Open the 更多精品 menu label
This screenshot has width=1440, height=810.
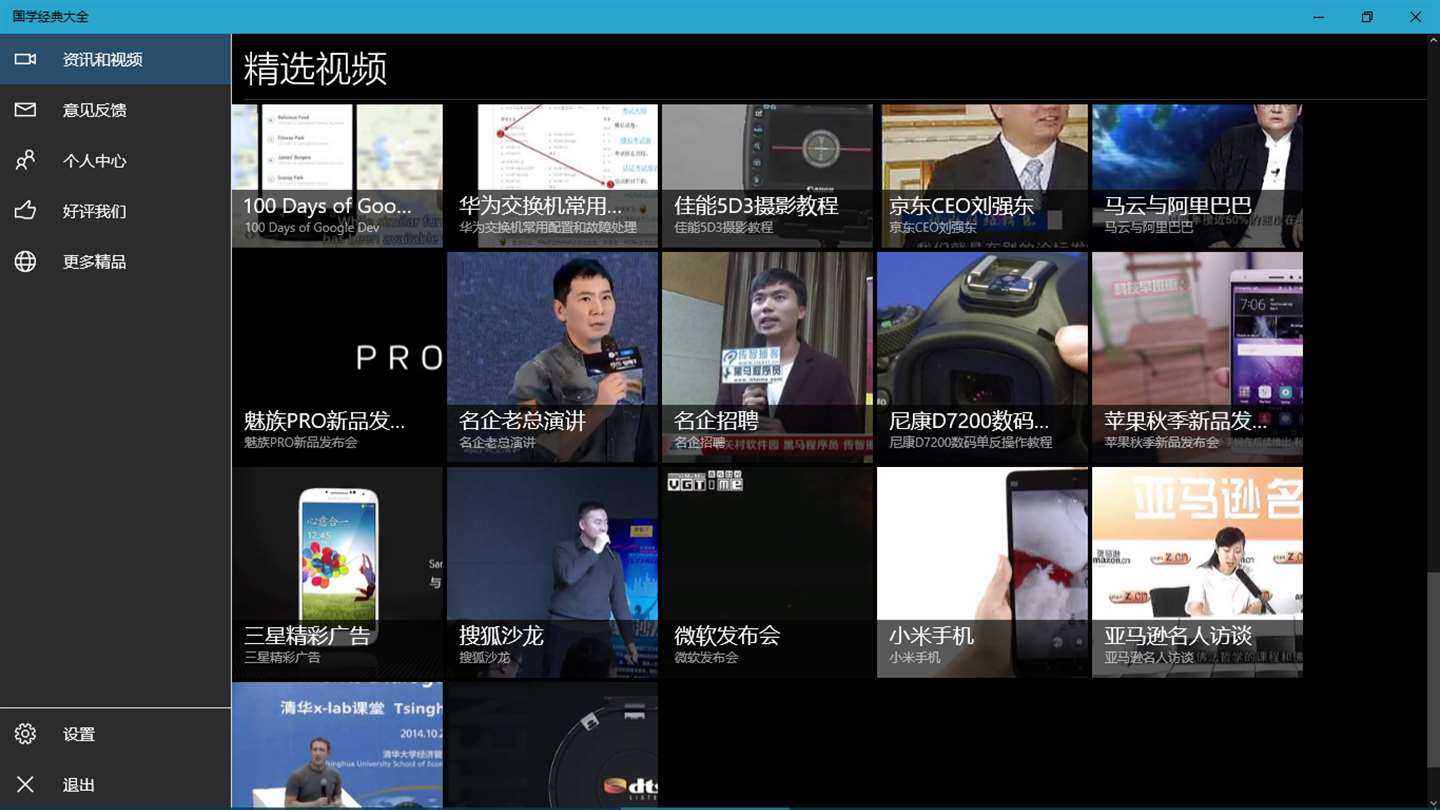coord(95,262)
